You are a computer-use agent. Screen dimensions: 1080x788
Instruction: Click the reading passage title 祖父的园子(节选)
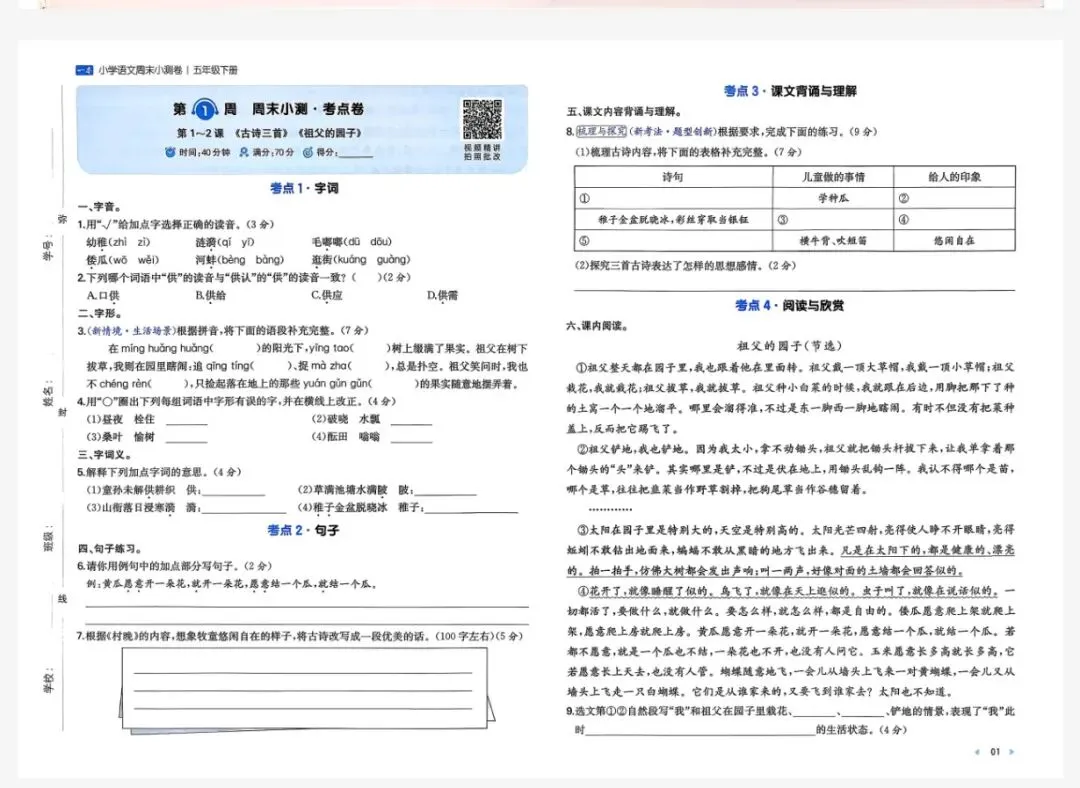tap(789, 346)
